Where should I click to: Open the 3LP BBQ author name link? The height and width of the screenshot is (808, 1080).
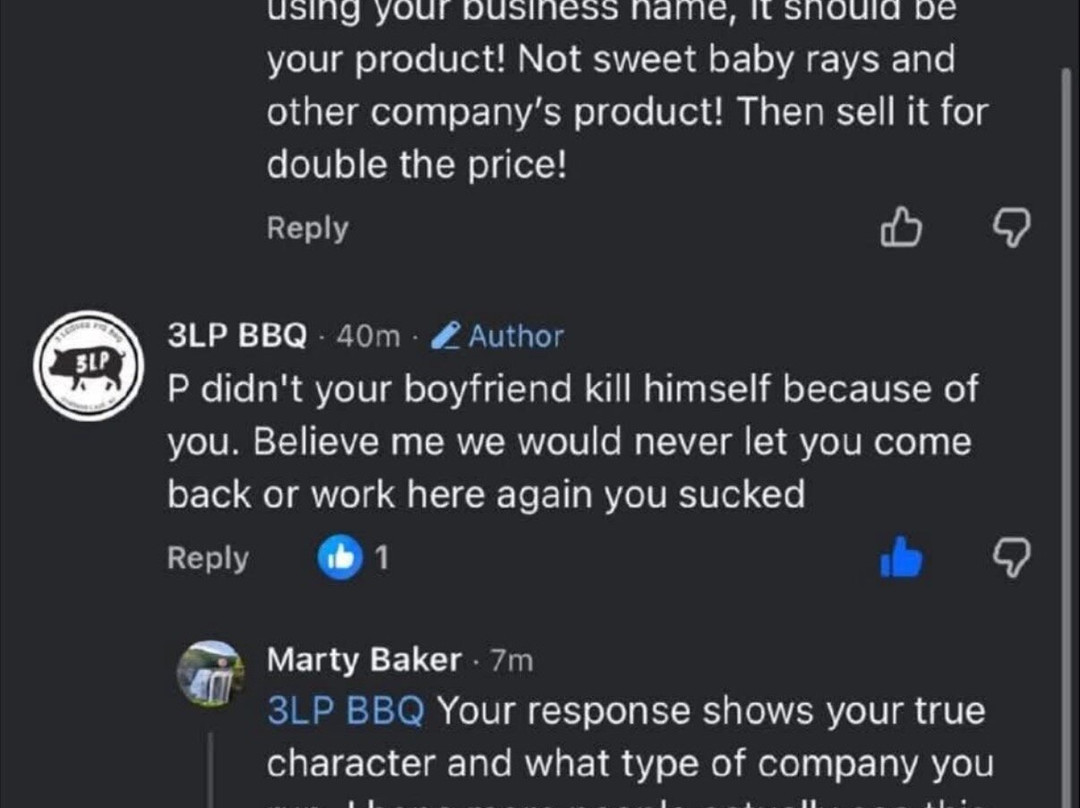click(237, 337)
